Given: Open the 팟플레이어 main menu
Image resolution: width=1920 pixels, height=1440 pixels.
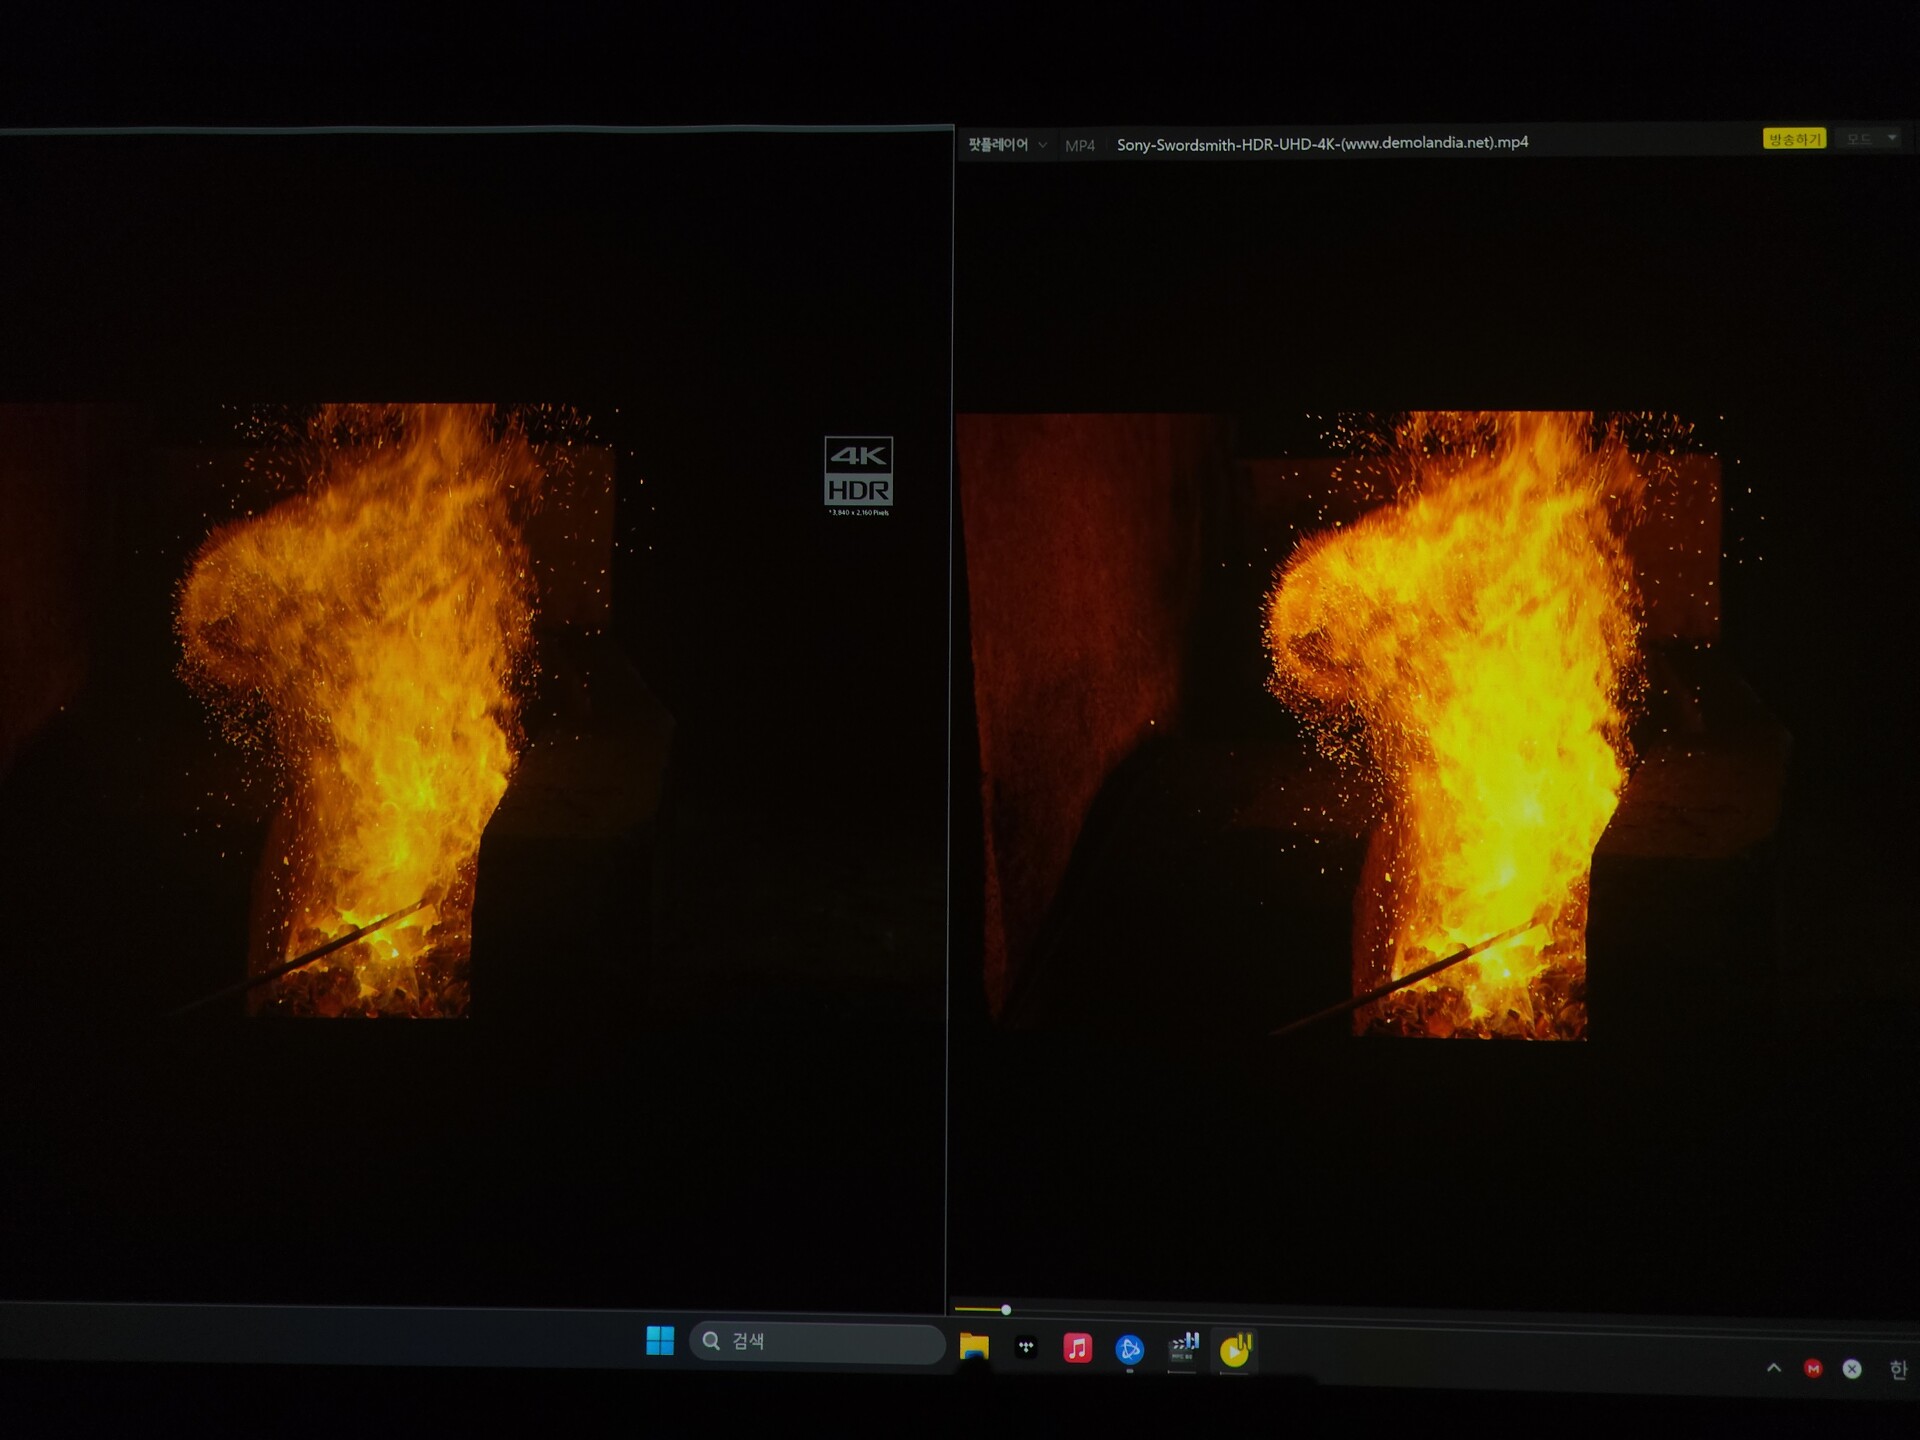Looking at the screenshot, I should (x=997, y=145).
